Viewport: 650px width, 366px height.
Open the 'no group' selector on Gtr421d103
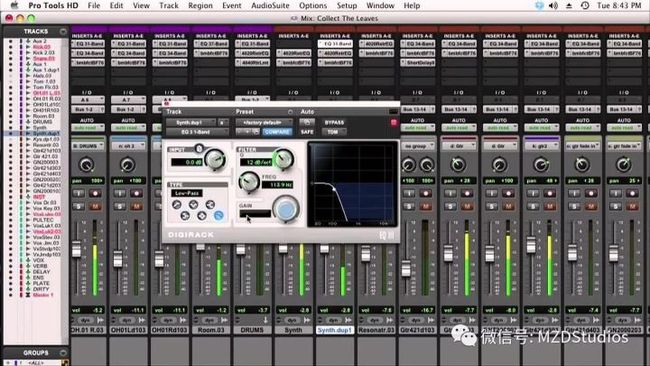[417, 146]
